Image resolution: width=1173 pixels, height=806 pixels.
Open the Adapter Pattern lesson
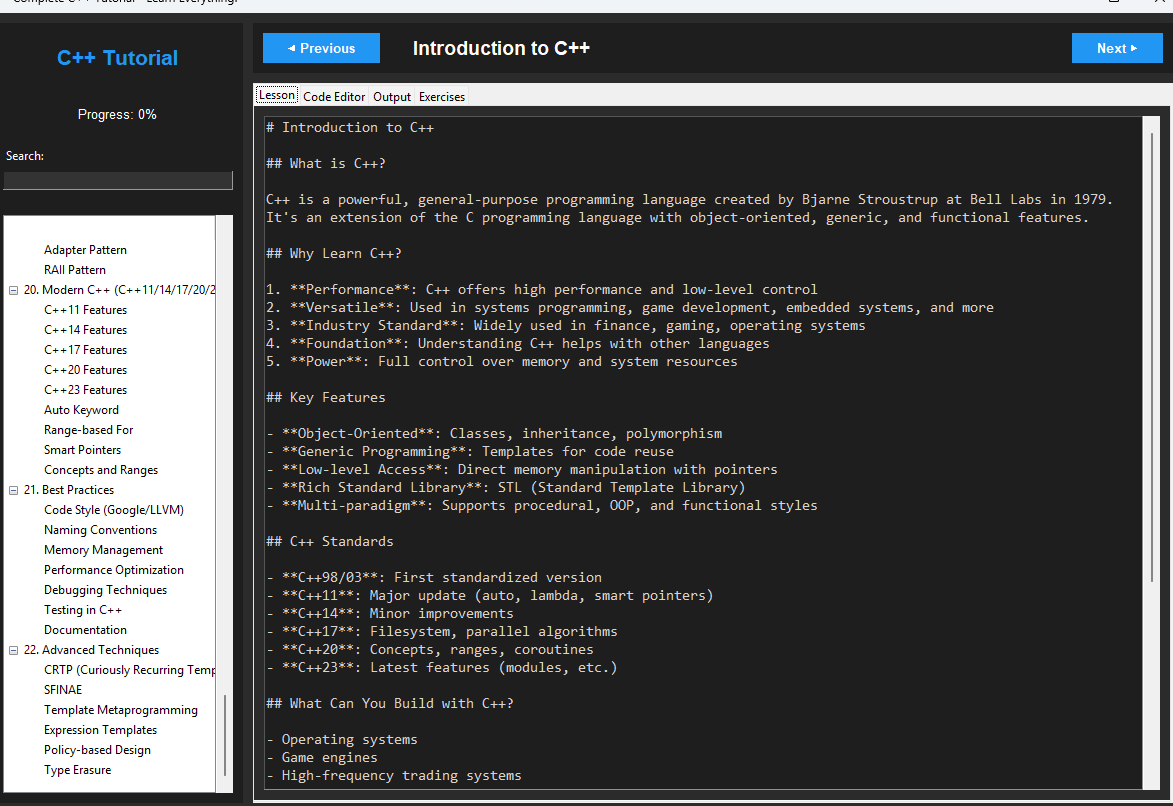85,249
